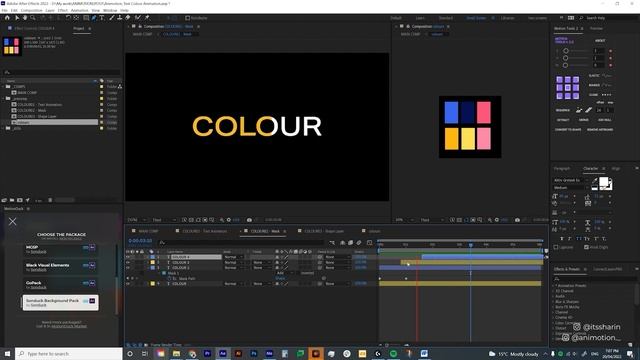Click the Convert To Shape button in Motion Tools

point(568,129)
